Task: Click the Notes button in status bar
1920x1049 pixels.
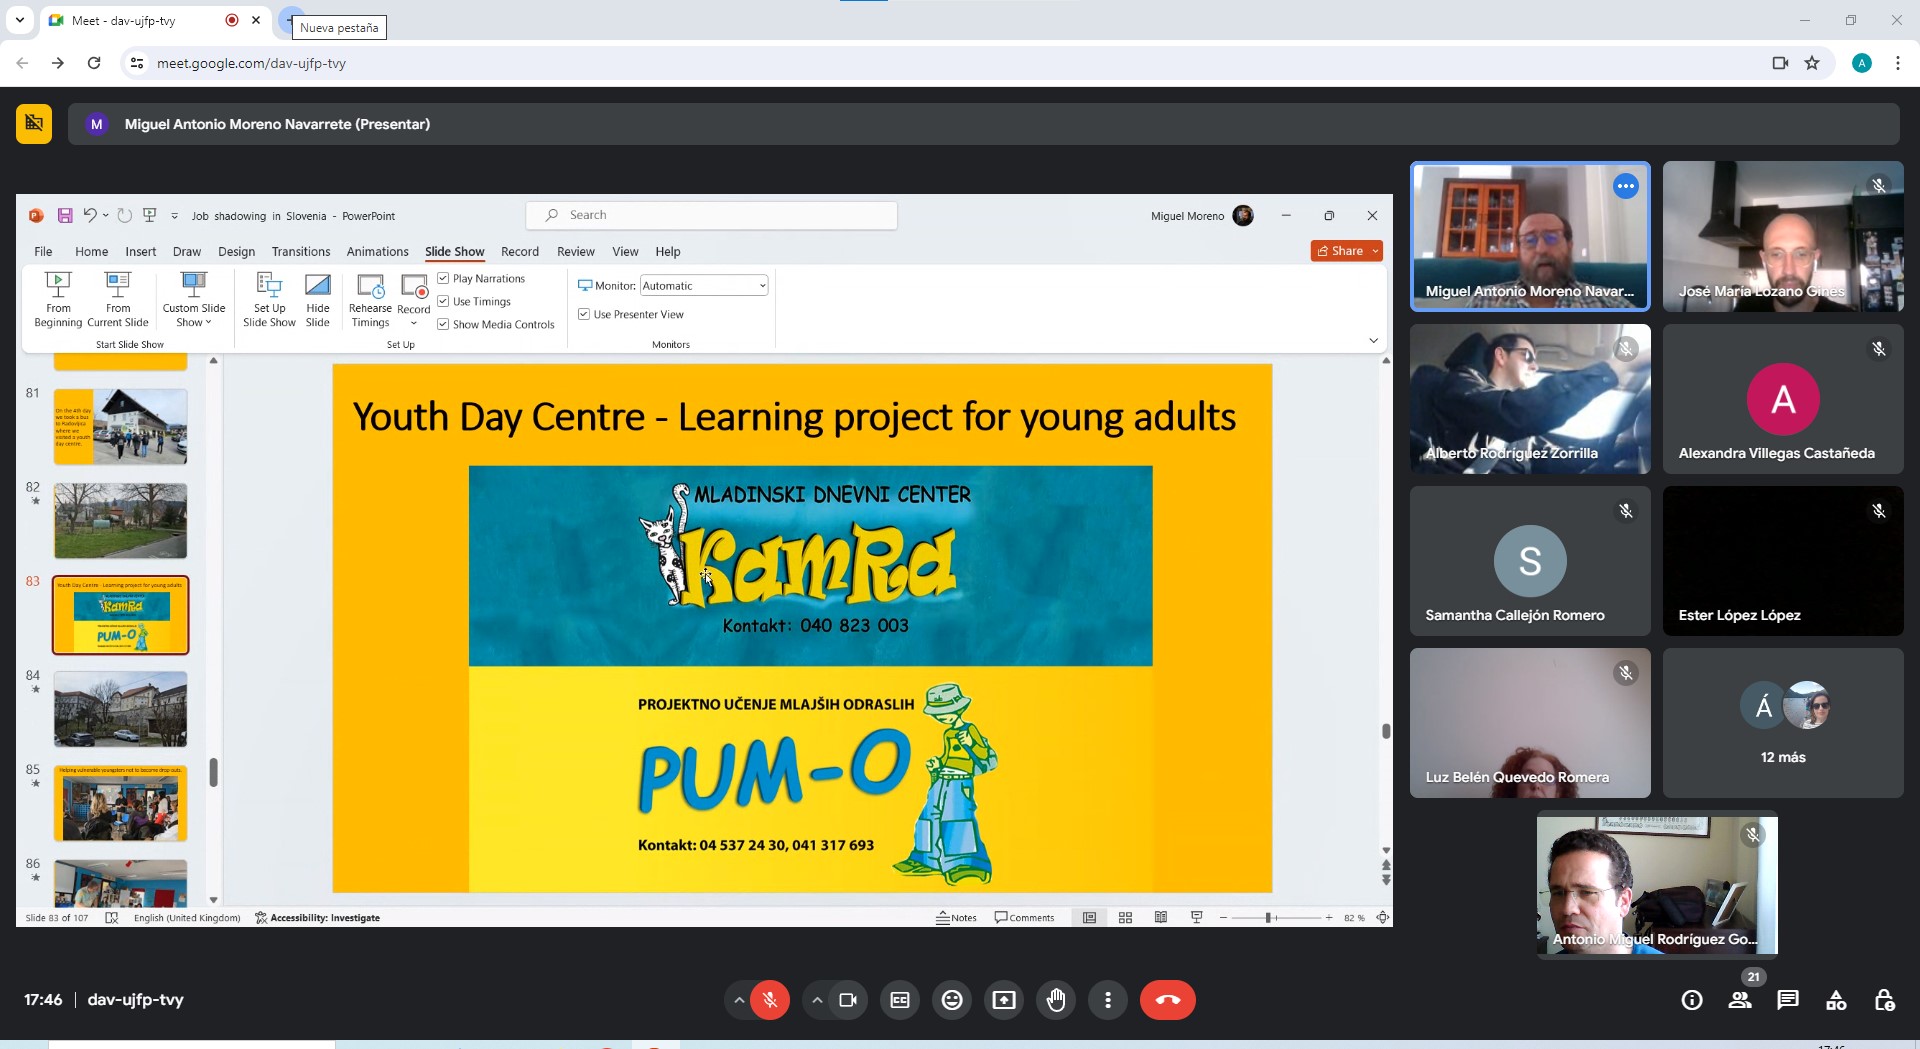Action: coord(956,918)
